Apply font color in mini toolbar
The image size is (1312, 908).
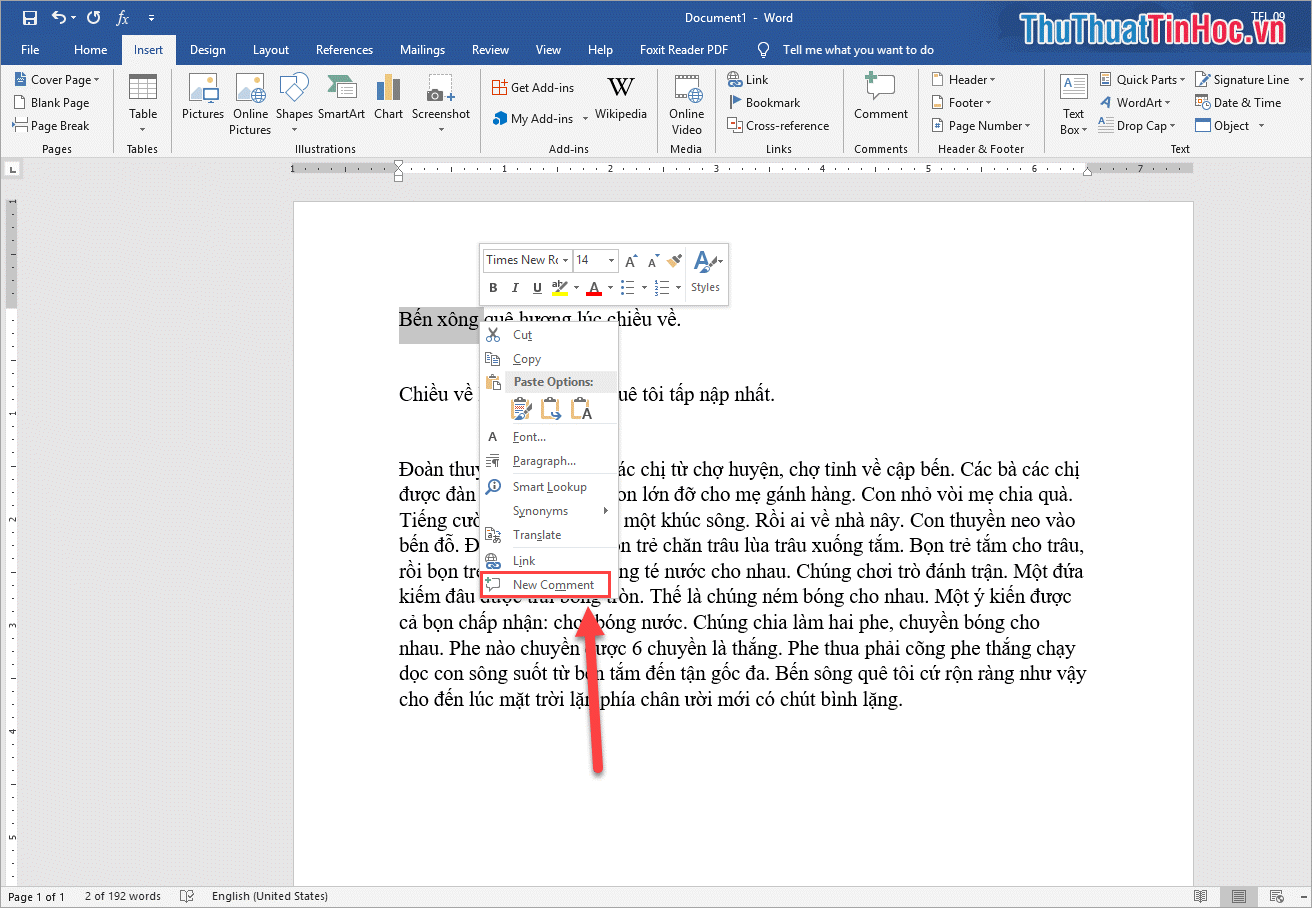point(594,288)
